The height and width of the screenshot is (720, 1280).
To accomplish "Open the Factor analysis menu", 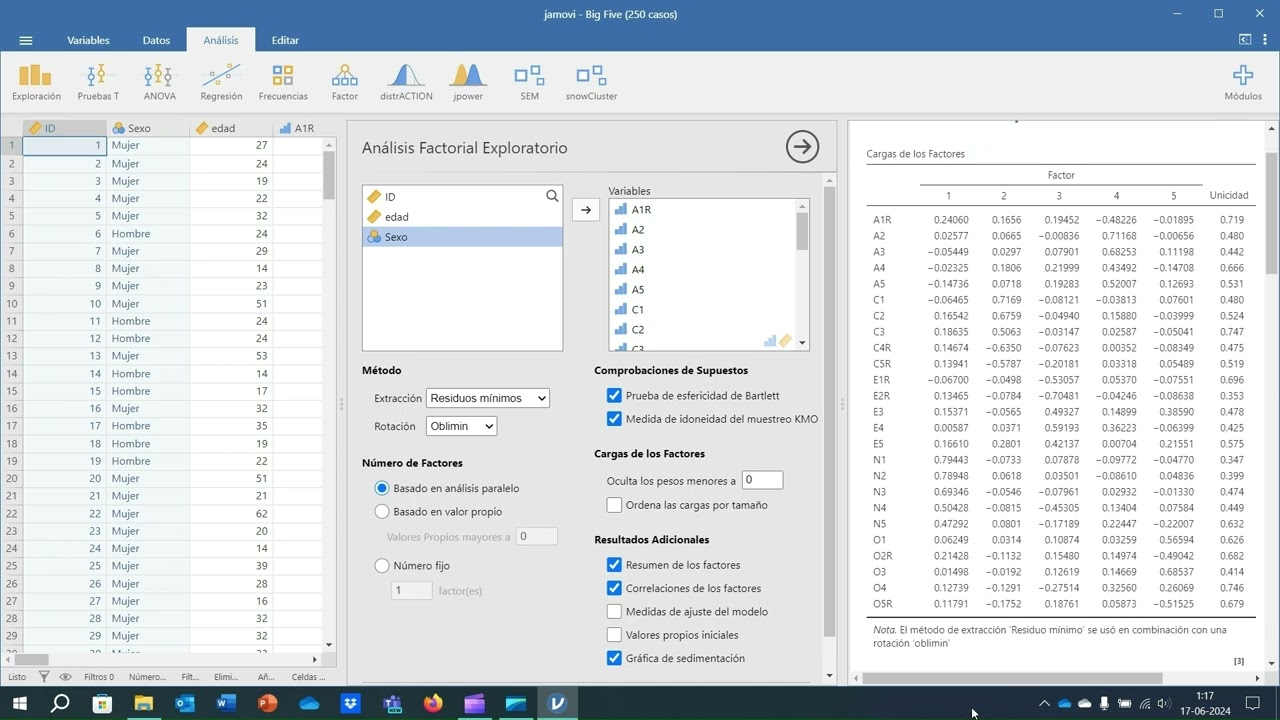I will (345, 82).
